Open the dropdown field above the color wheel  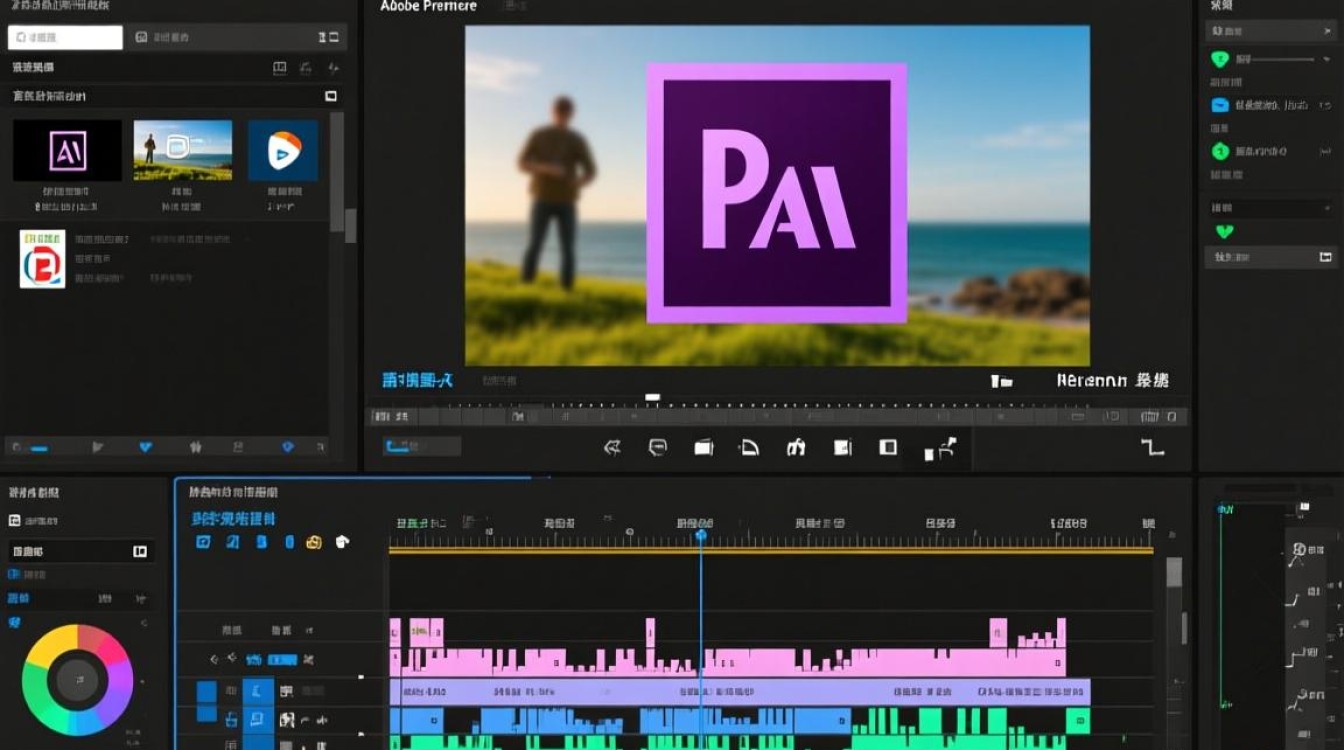pos(82,551)
